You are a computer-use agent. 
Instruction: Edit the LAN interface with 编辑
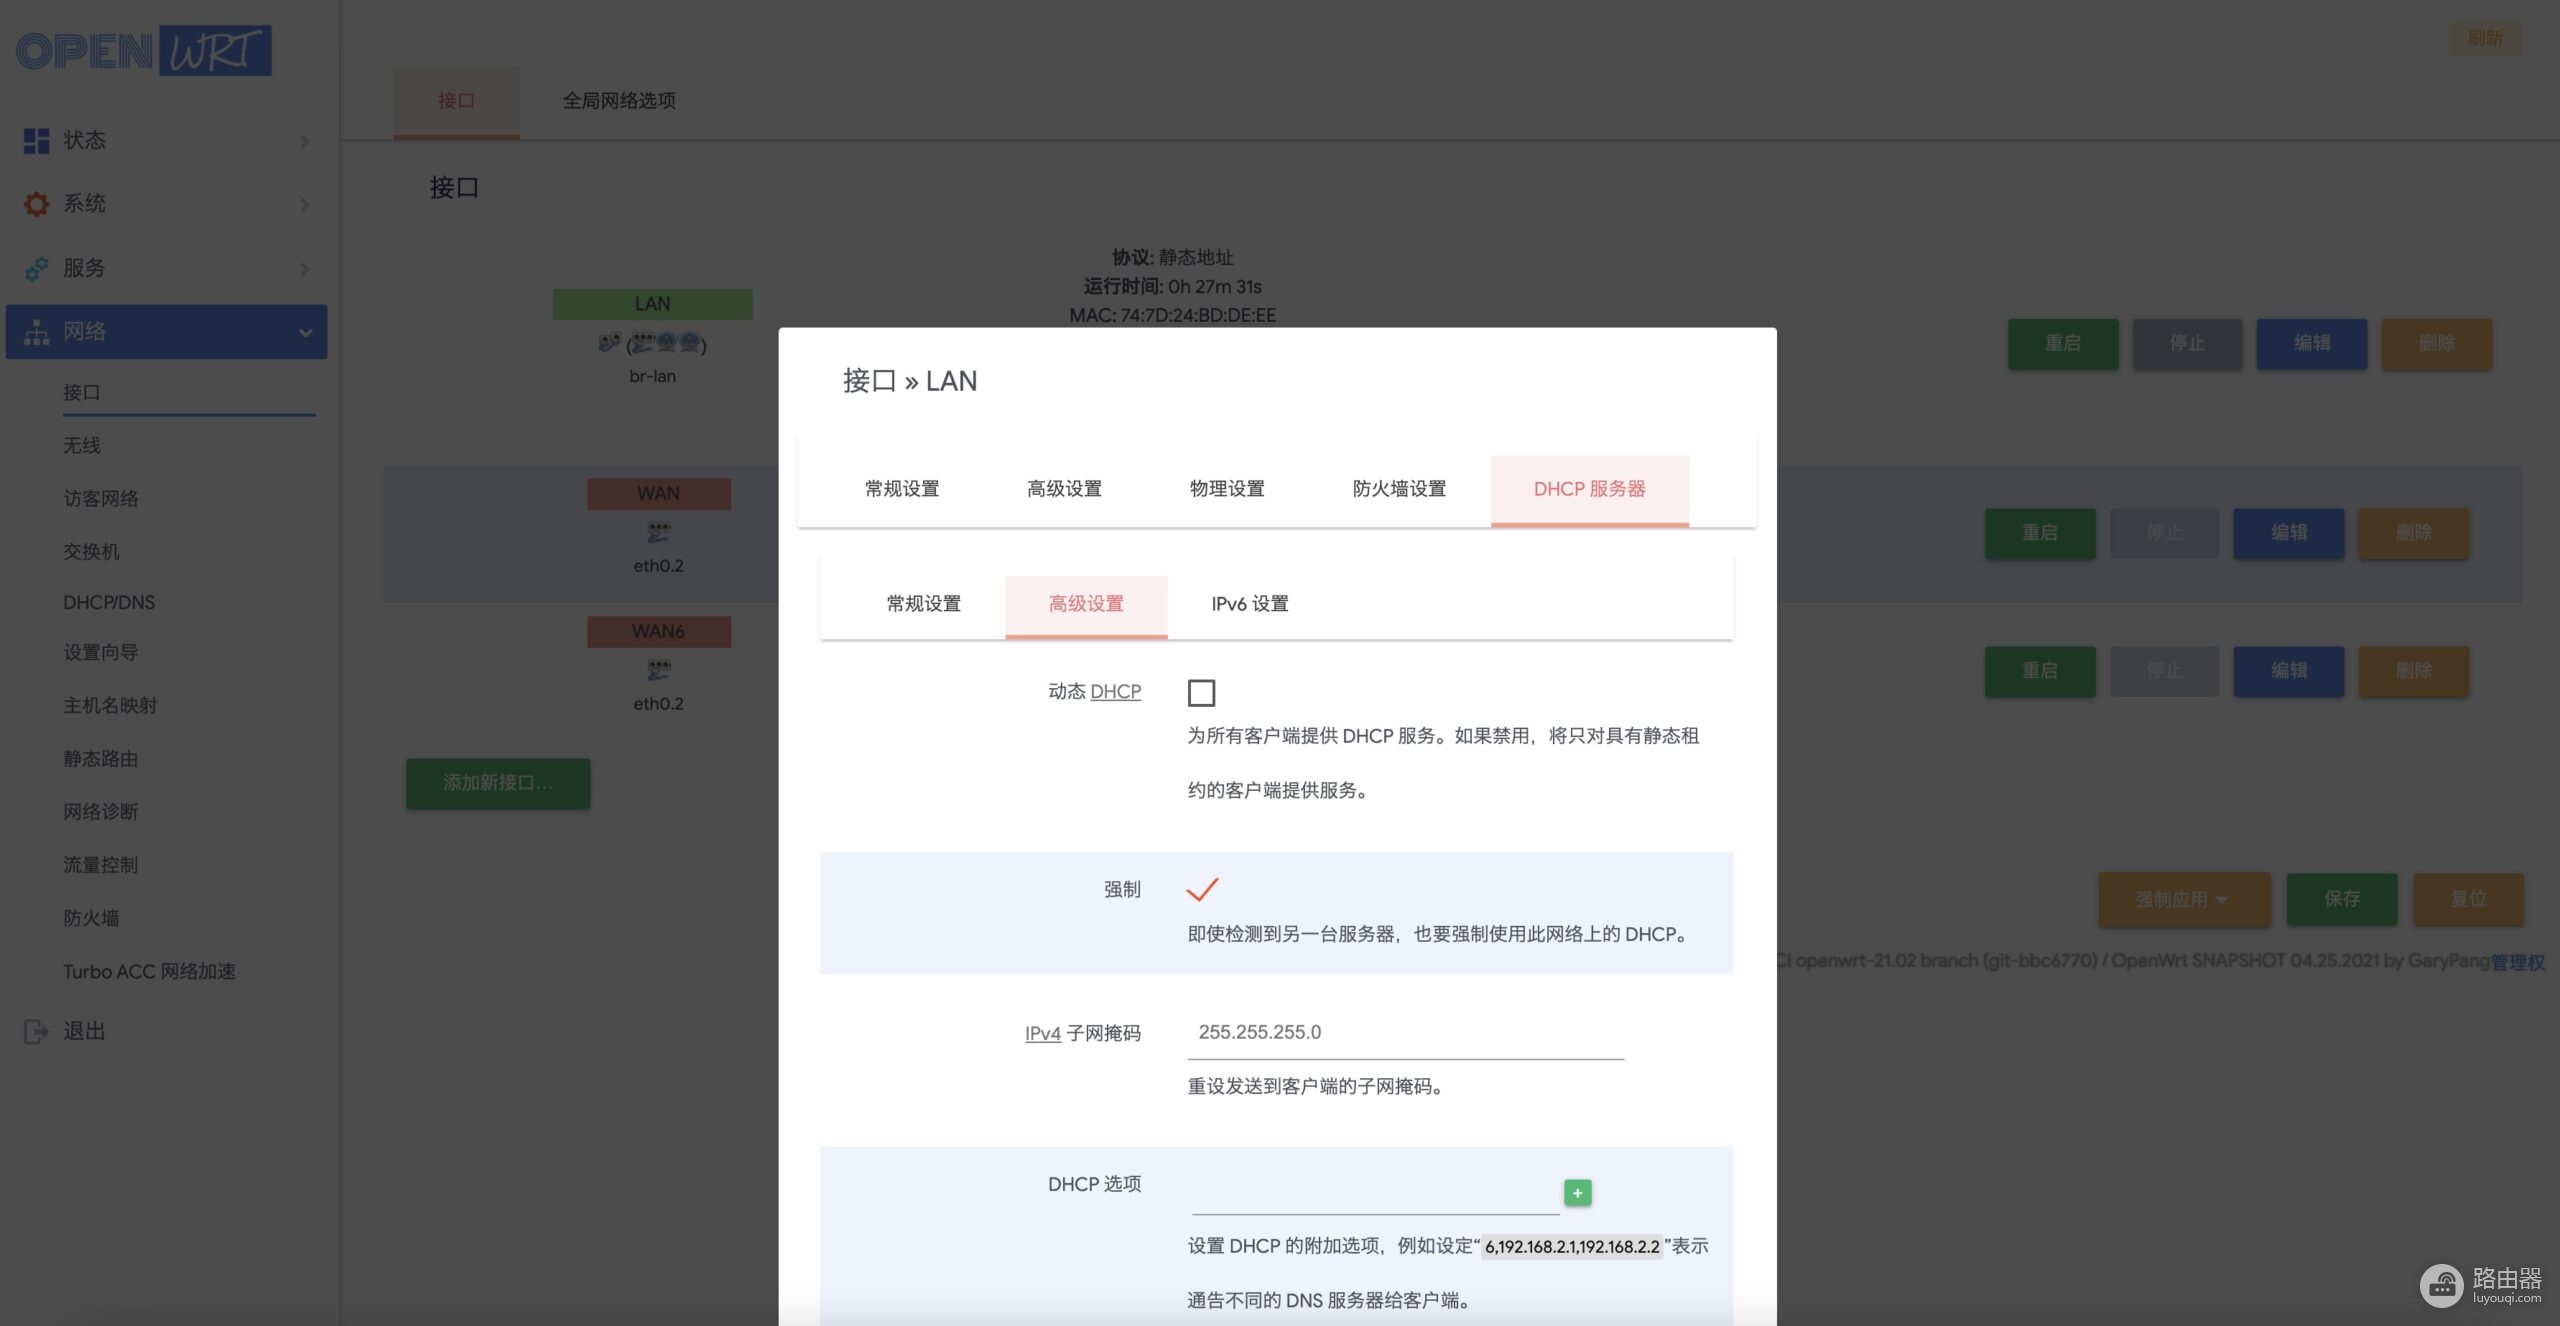click(x=2312, y=344)
